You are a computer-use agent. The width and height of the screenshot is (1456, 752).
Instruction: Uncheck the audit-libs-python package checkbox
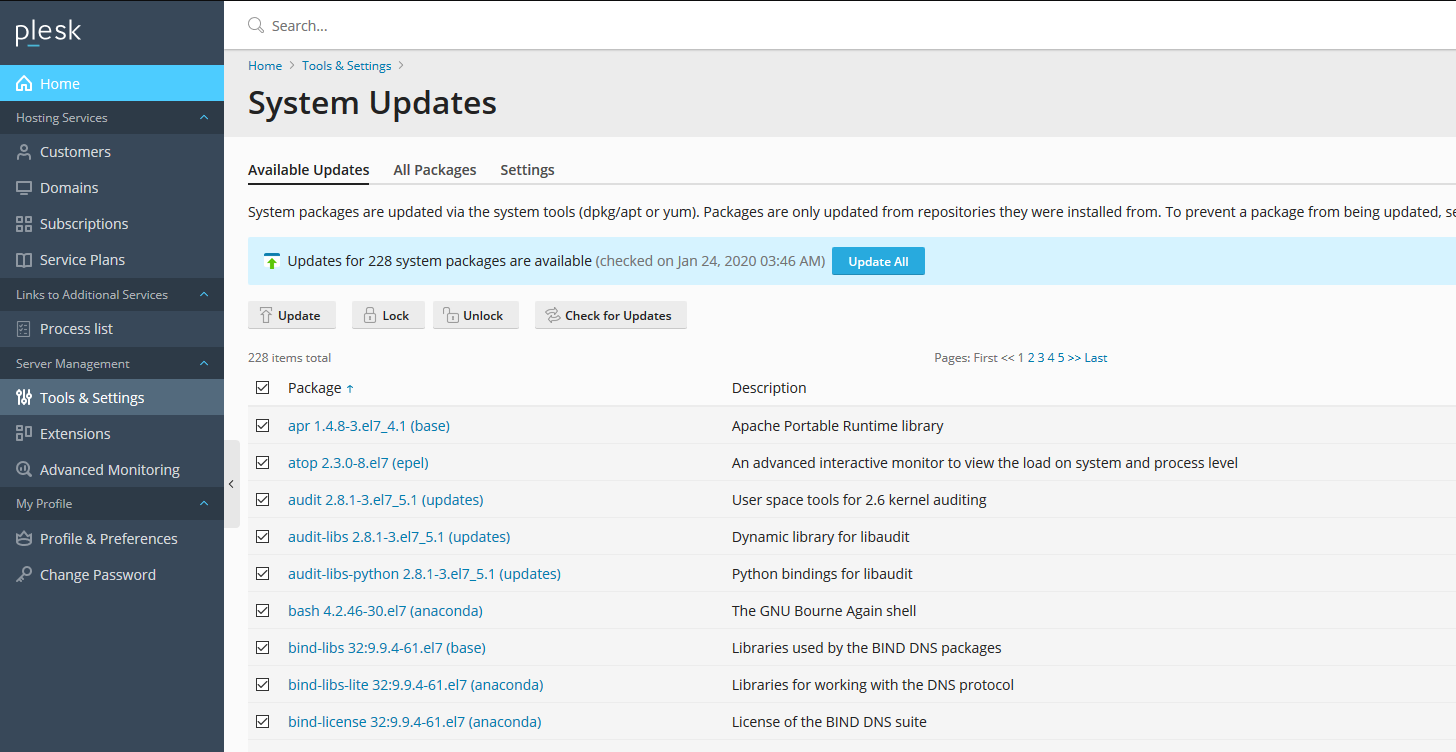[263, 574]
